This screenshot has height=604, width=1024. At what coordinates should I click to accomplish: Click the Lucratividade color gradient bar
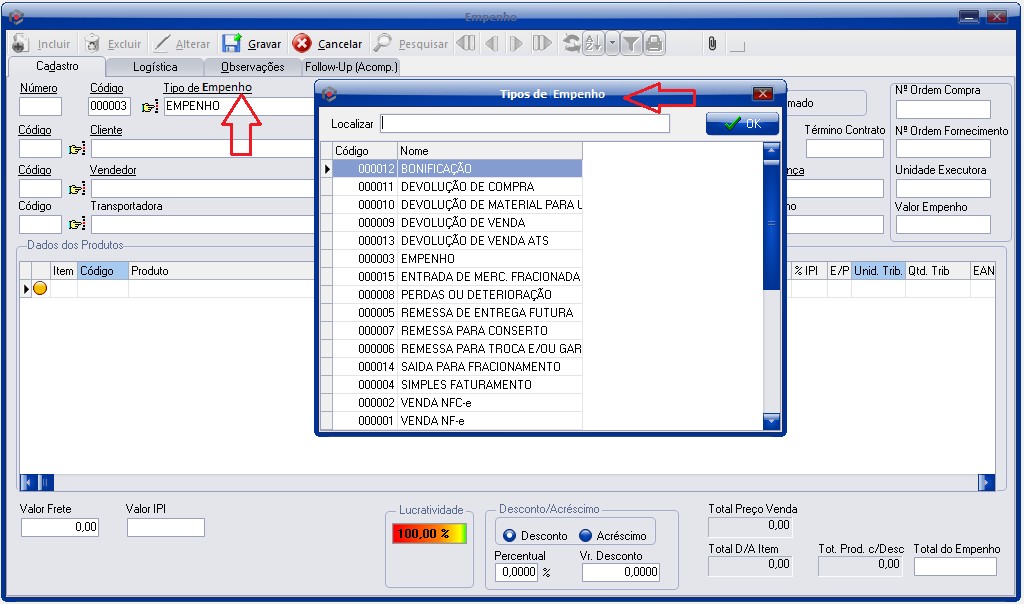pos(429,534)
